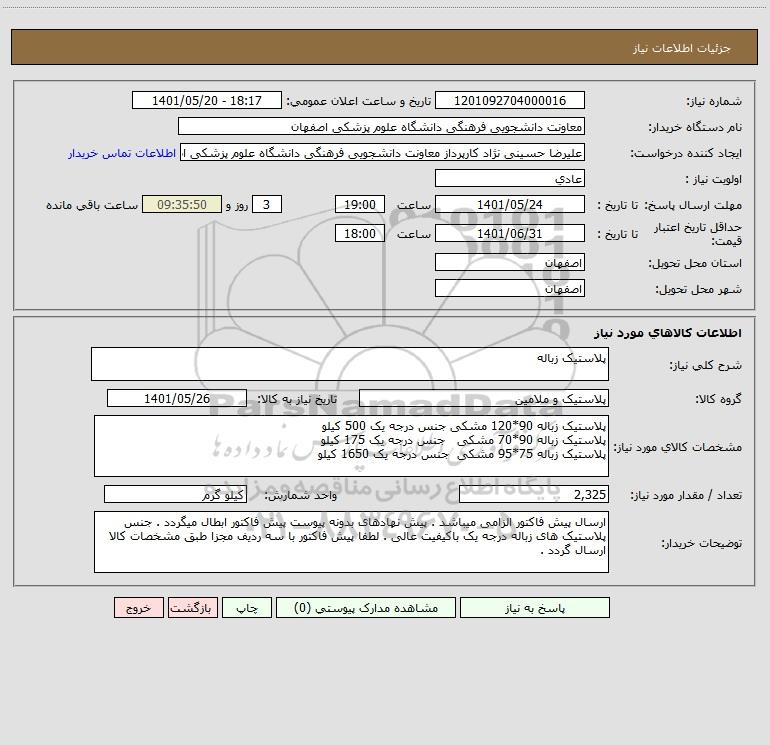The height and width of the screenshot is (745, 770).
Task: Click the چاپ print button
Action: [x=247, y=608]
